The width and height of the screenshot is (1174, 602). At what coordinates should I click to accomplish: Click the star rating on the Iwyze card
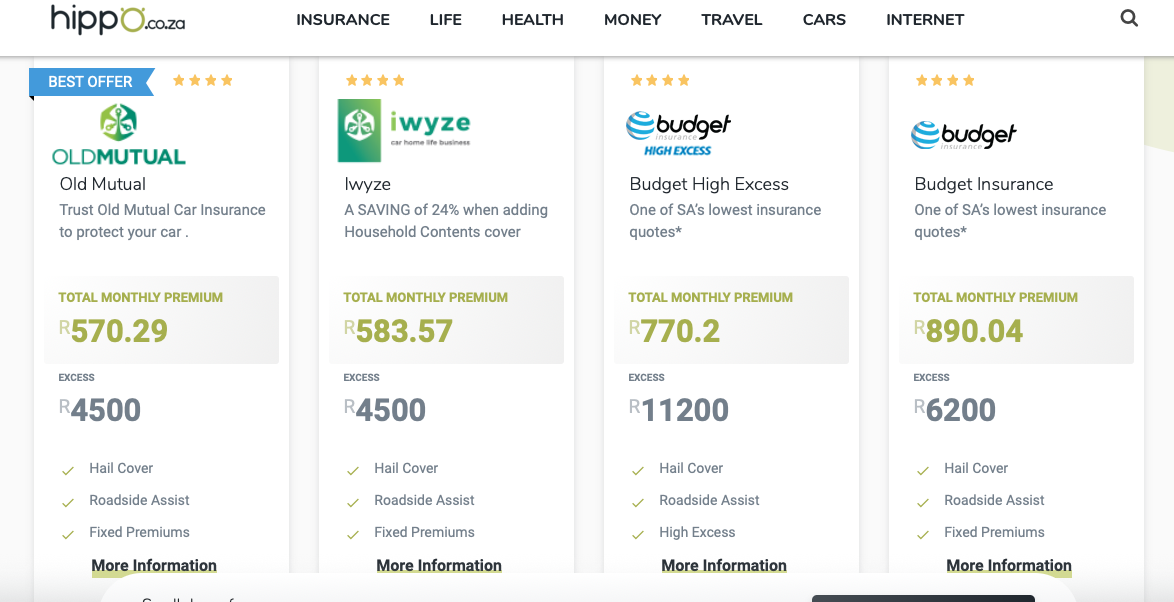coord(375,81)
